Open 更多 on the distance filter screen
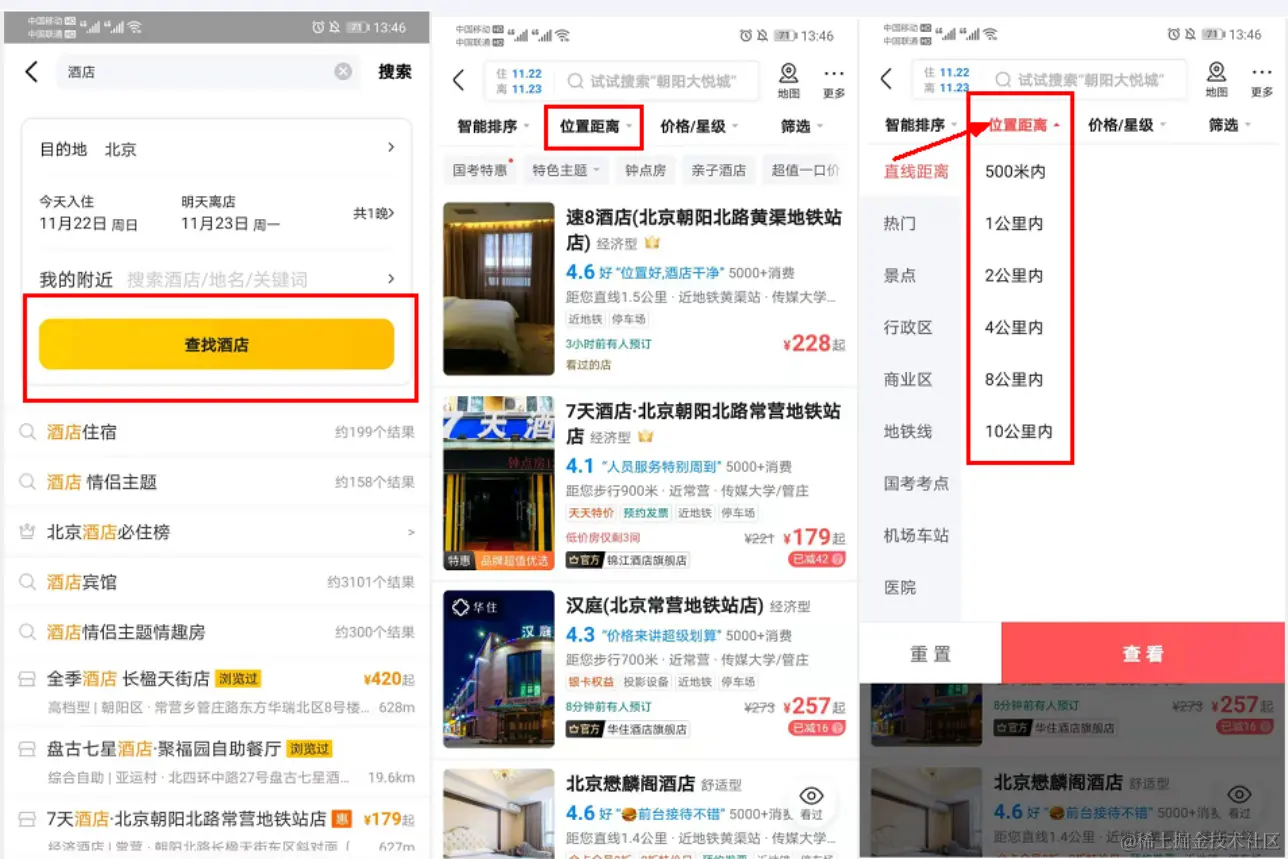The image size is (1288, 859). tap(1261, 80)
